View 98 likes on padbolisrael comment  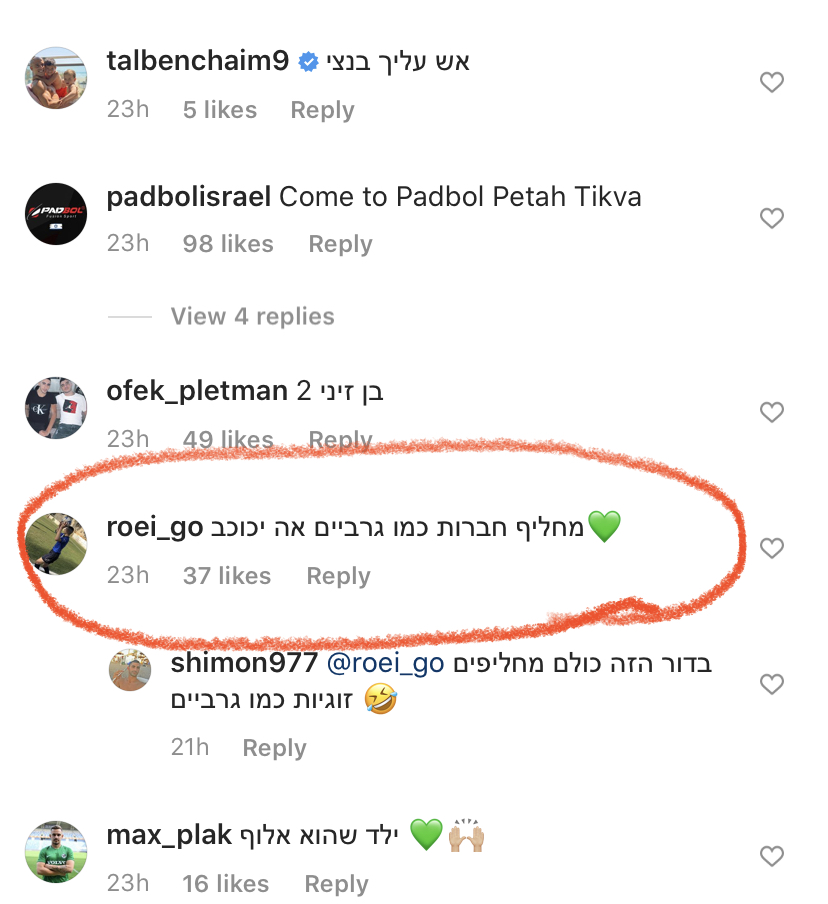228,244
